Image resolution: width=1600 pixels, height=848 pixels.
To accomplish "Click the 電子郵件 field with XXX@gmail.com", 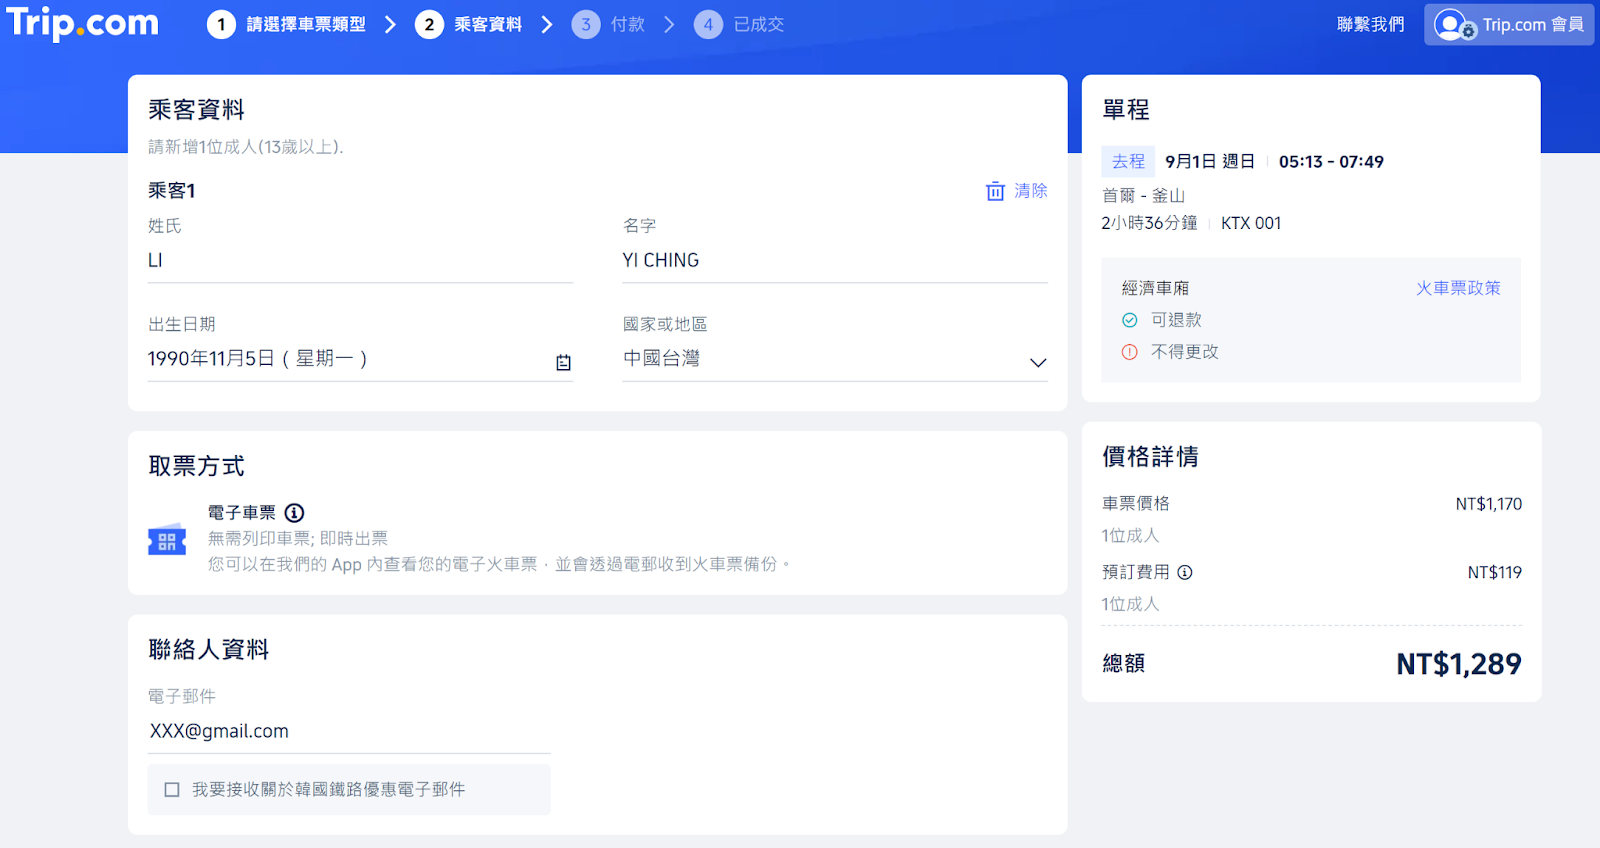I will (349, 732).
